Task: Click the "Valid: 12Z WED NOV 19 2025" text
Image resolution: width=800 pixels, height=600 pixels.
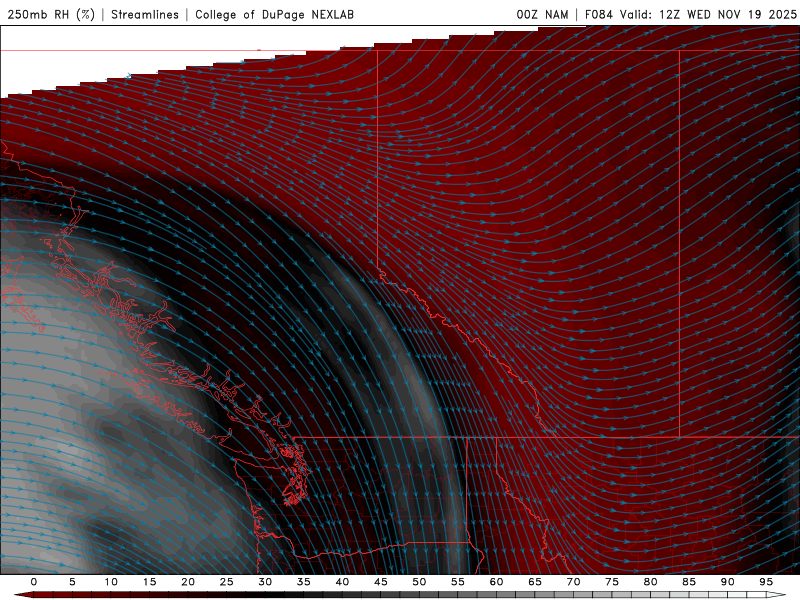Action: (708, 14)
